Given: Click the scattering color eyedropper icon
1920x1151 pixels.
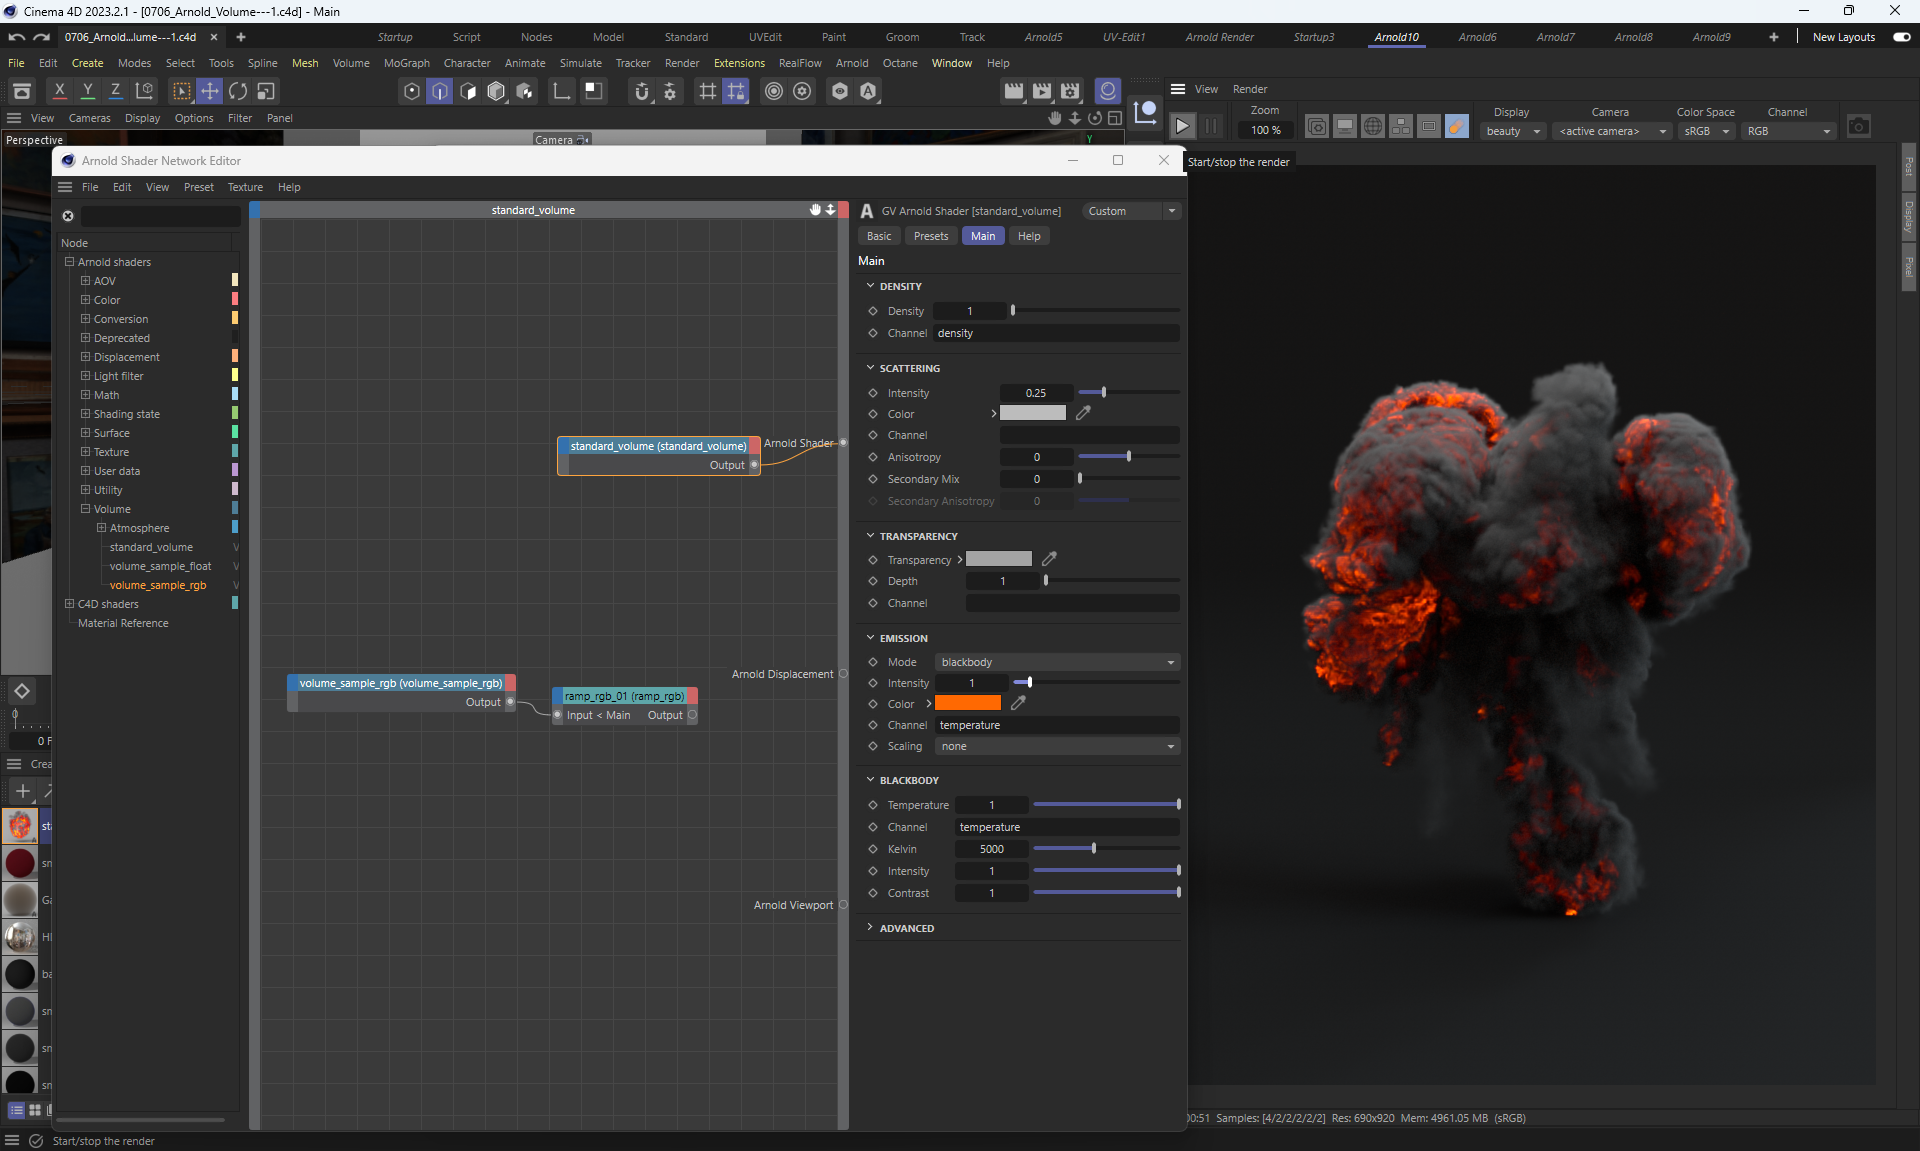Looking at the screenshot, I should pos(1083,413).
